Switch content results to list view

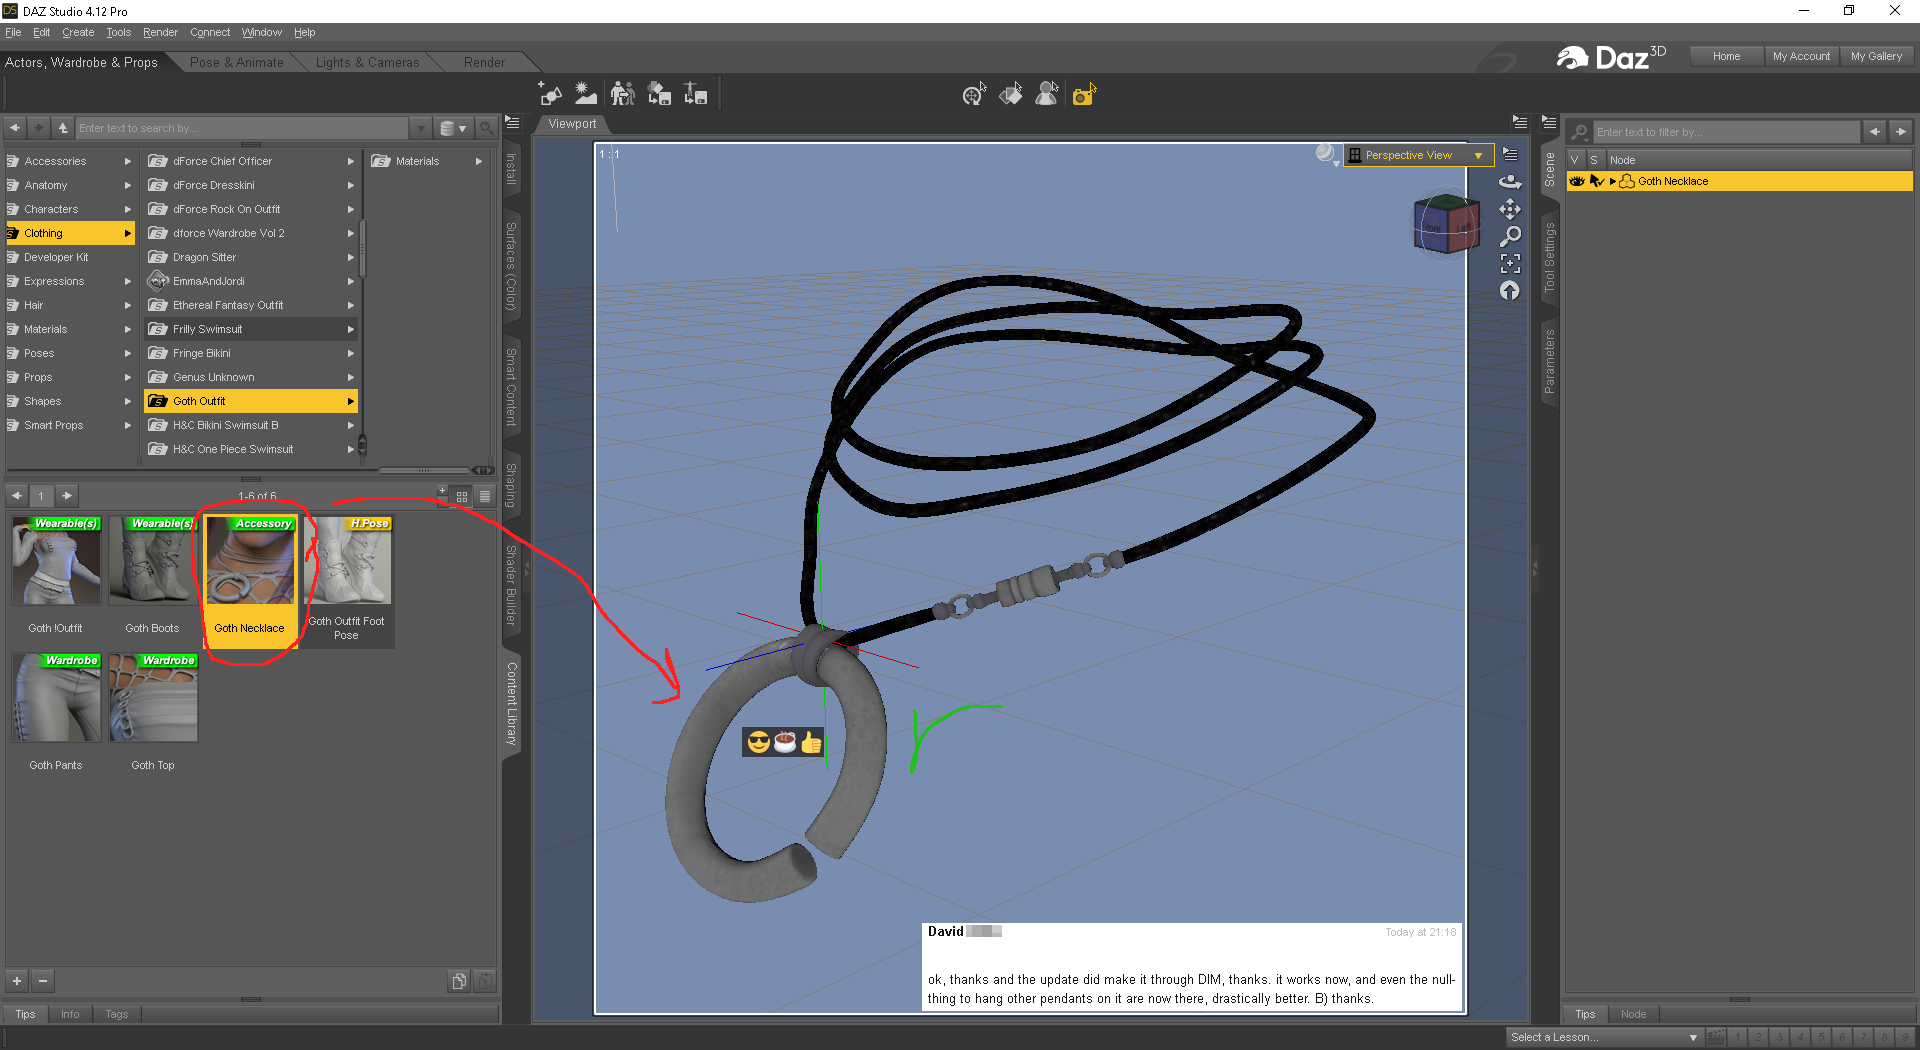click(485, 496)
